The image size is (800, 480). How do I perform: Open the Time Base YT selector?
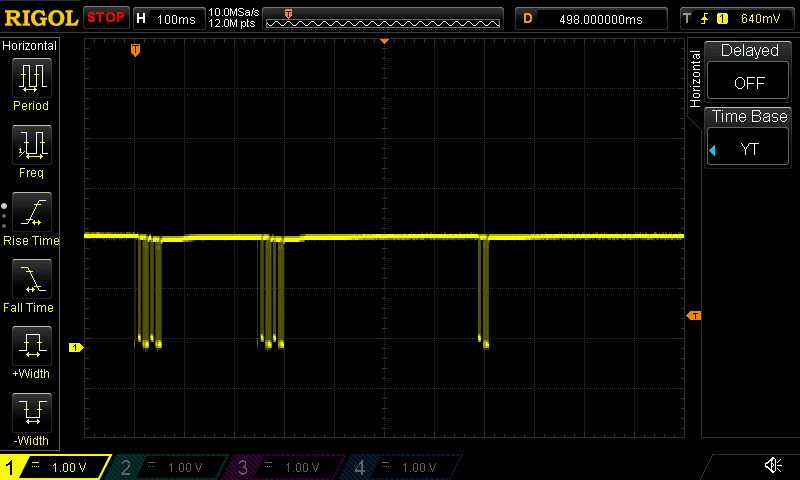[x=749, y=137]
